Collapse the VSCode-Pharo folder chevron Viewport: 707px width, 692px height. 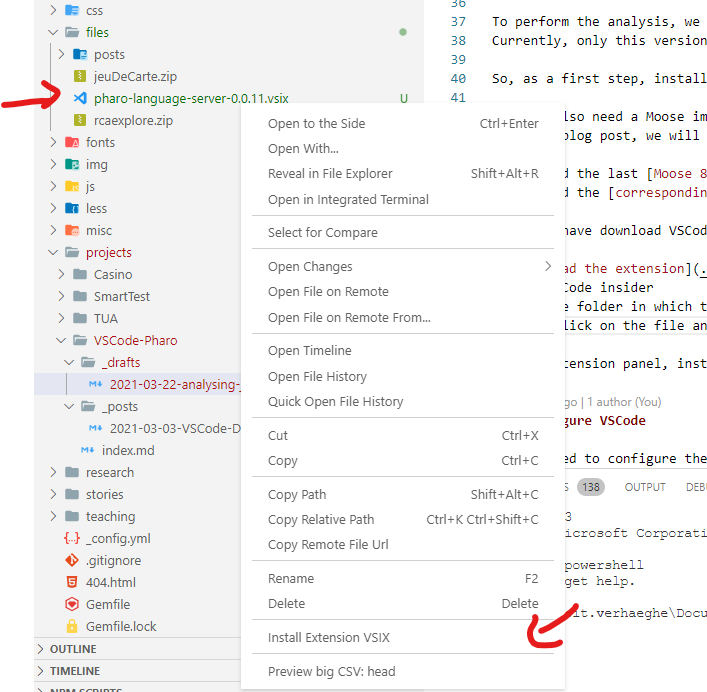click(61, 340)
